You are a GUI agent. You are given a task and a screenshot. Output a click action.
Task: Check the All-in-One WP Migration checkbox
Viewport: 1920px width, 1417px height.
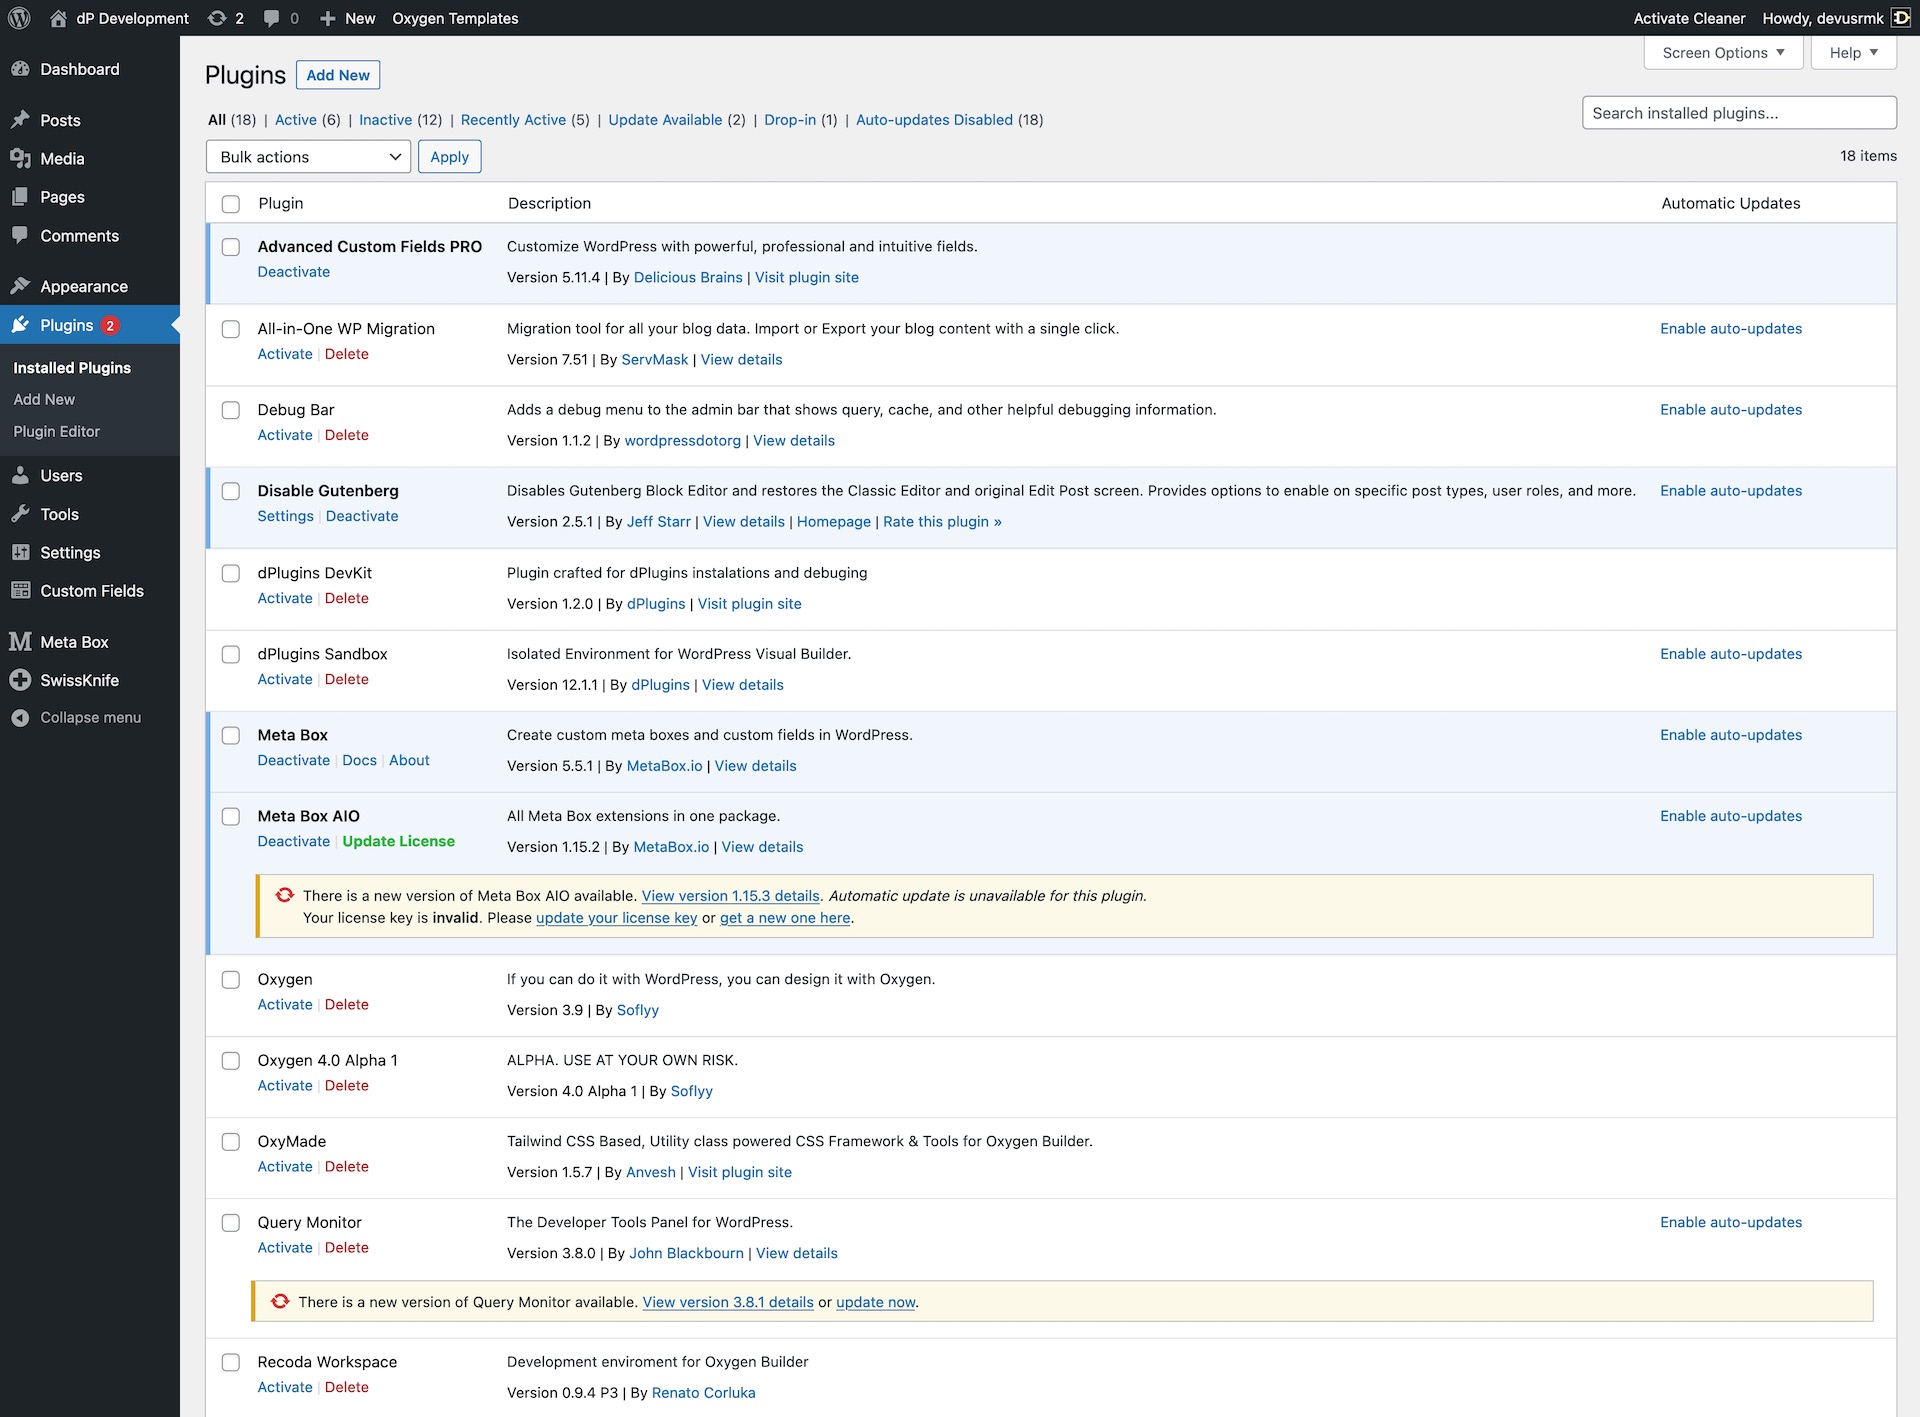tap(231, 329)
